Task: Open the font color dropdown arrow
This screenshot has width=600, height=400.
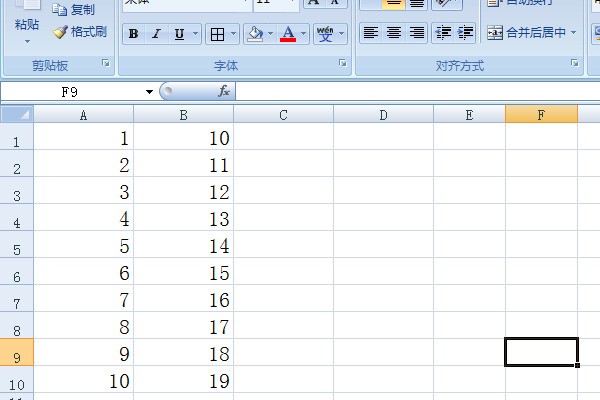Action: 304,34
